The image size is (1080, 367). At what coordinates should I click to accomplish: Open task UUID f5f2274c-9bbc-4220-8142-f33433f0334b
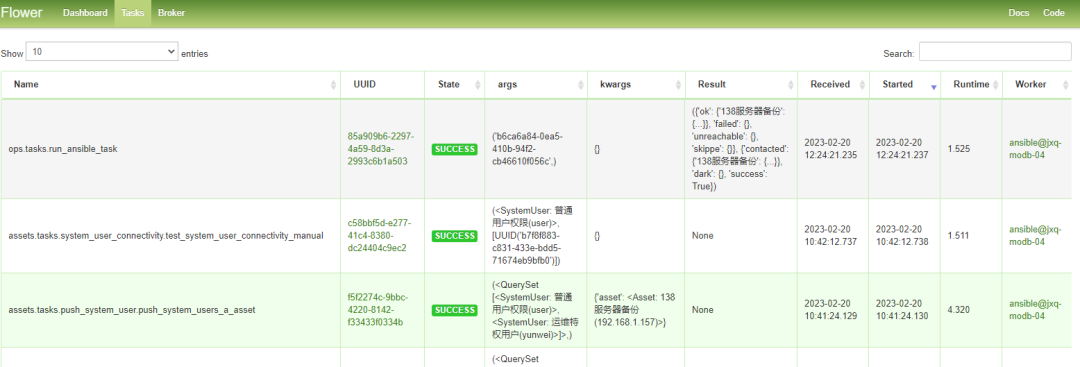point(378,310)
